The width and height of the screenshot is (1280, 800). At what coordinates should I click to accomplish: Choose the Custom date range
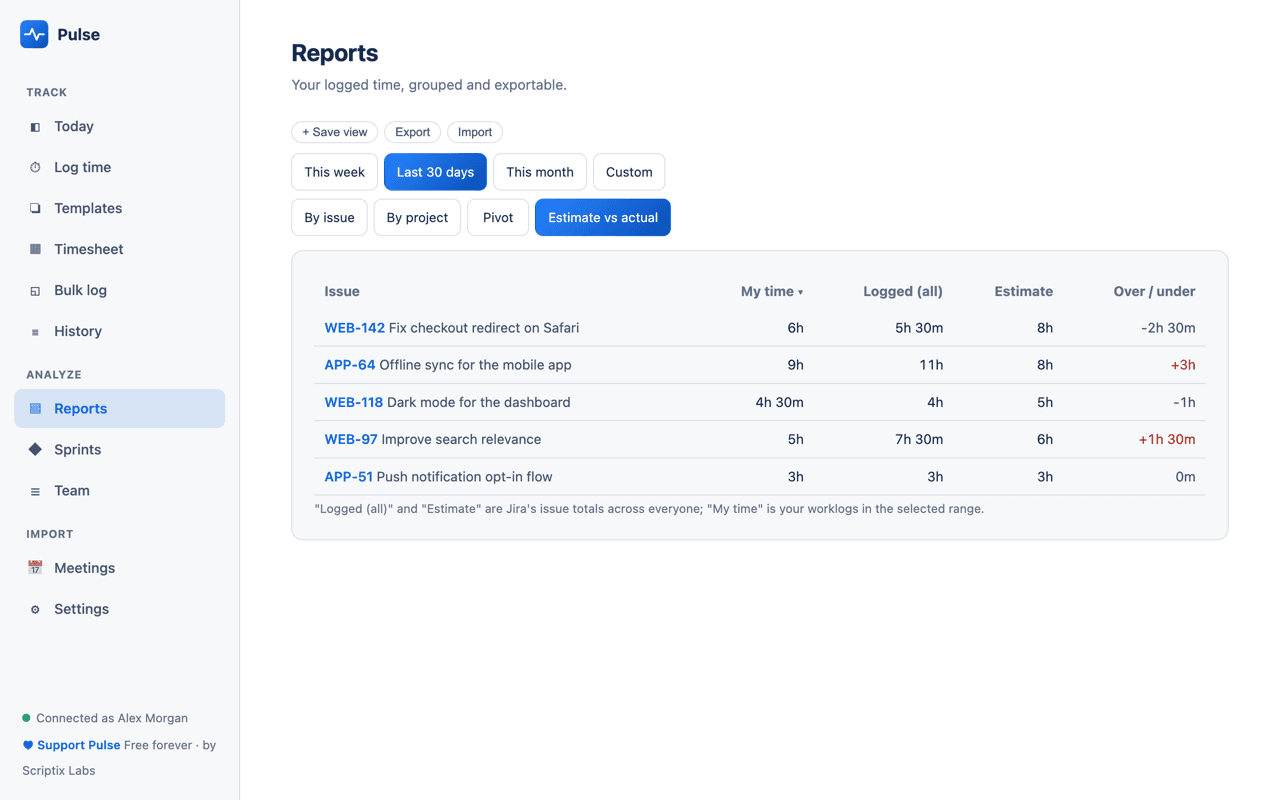click(629, 172)
